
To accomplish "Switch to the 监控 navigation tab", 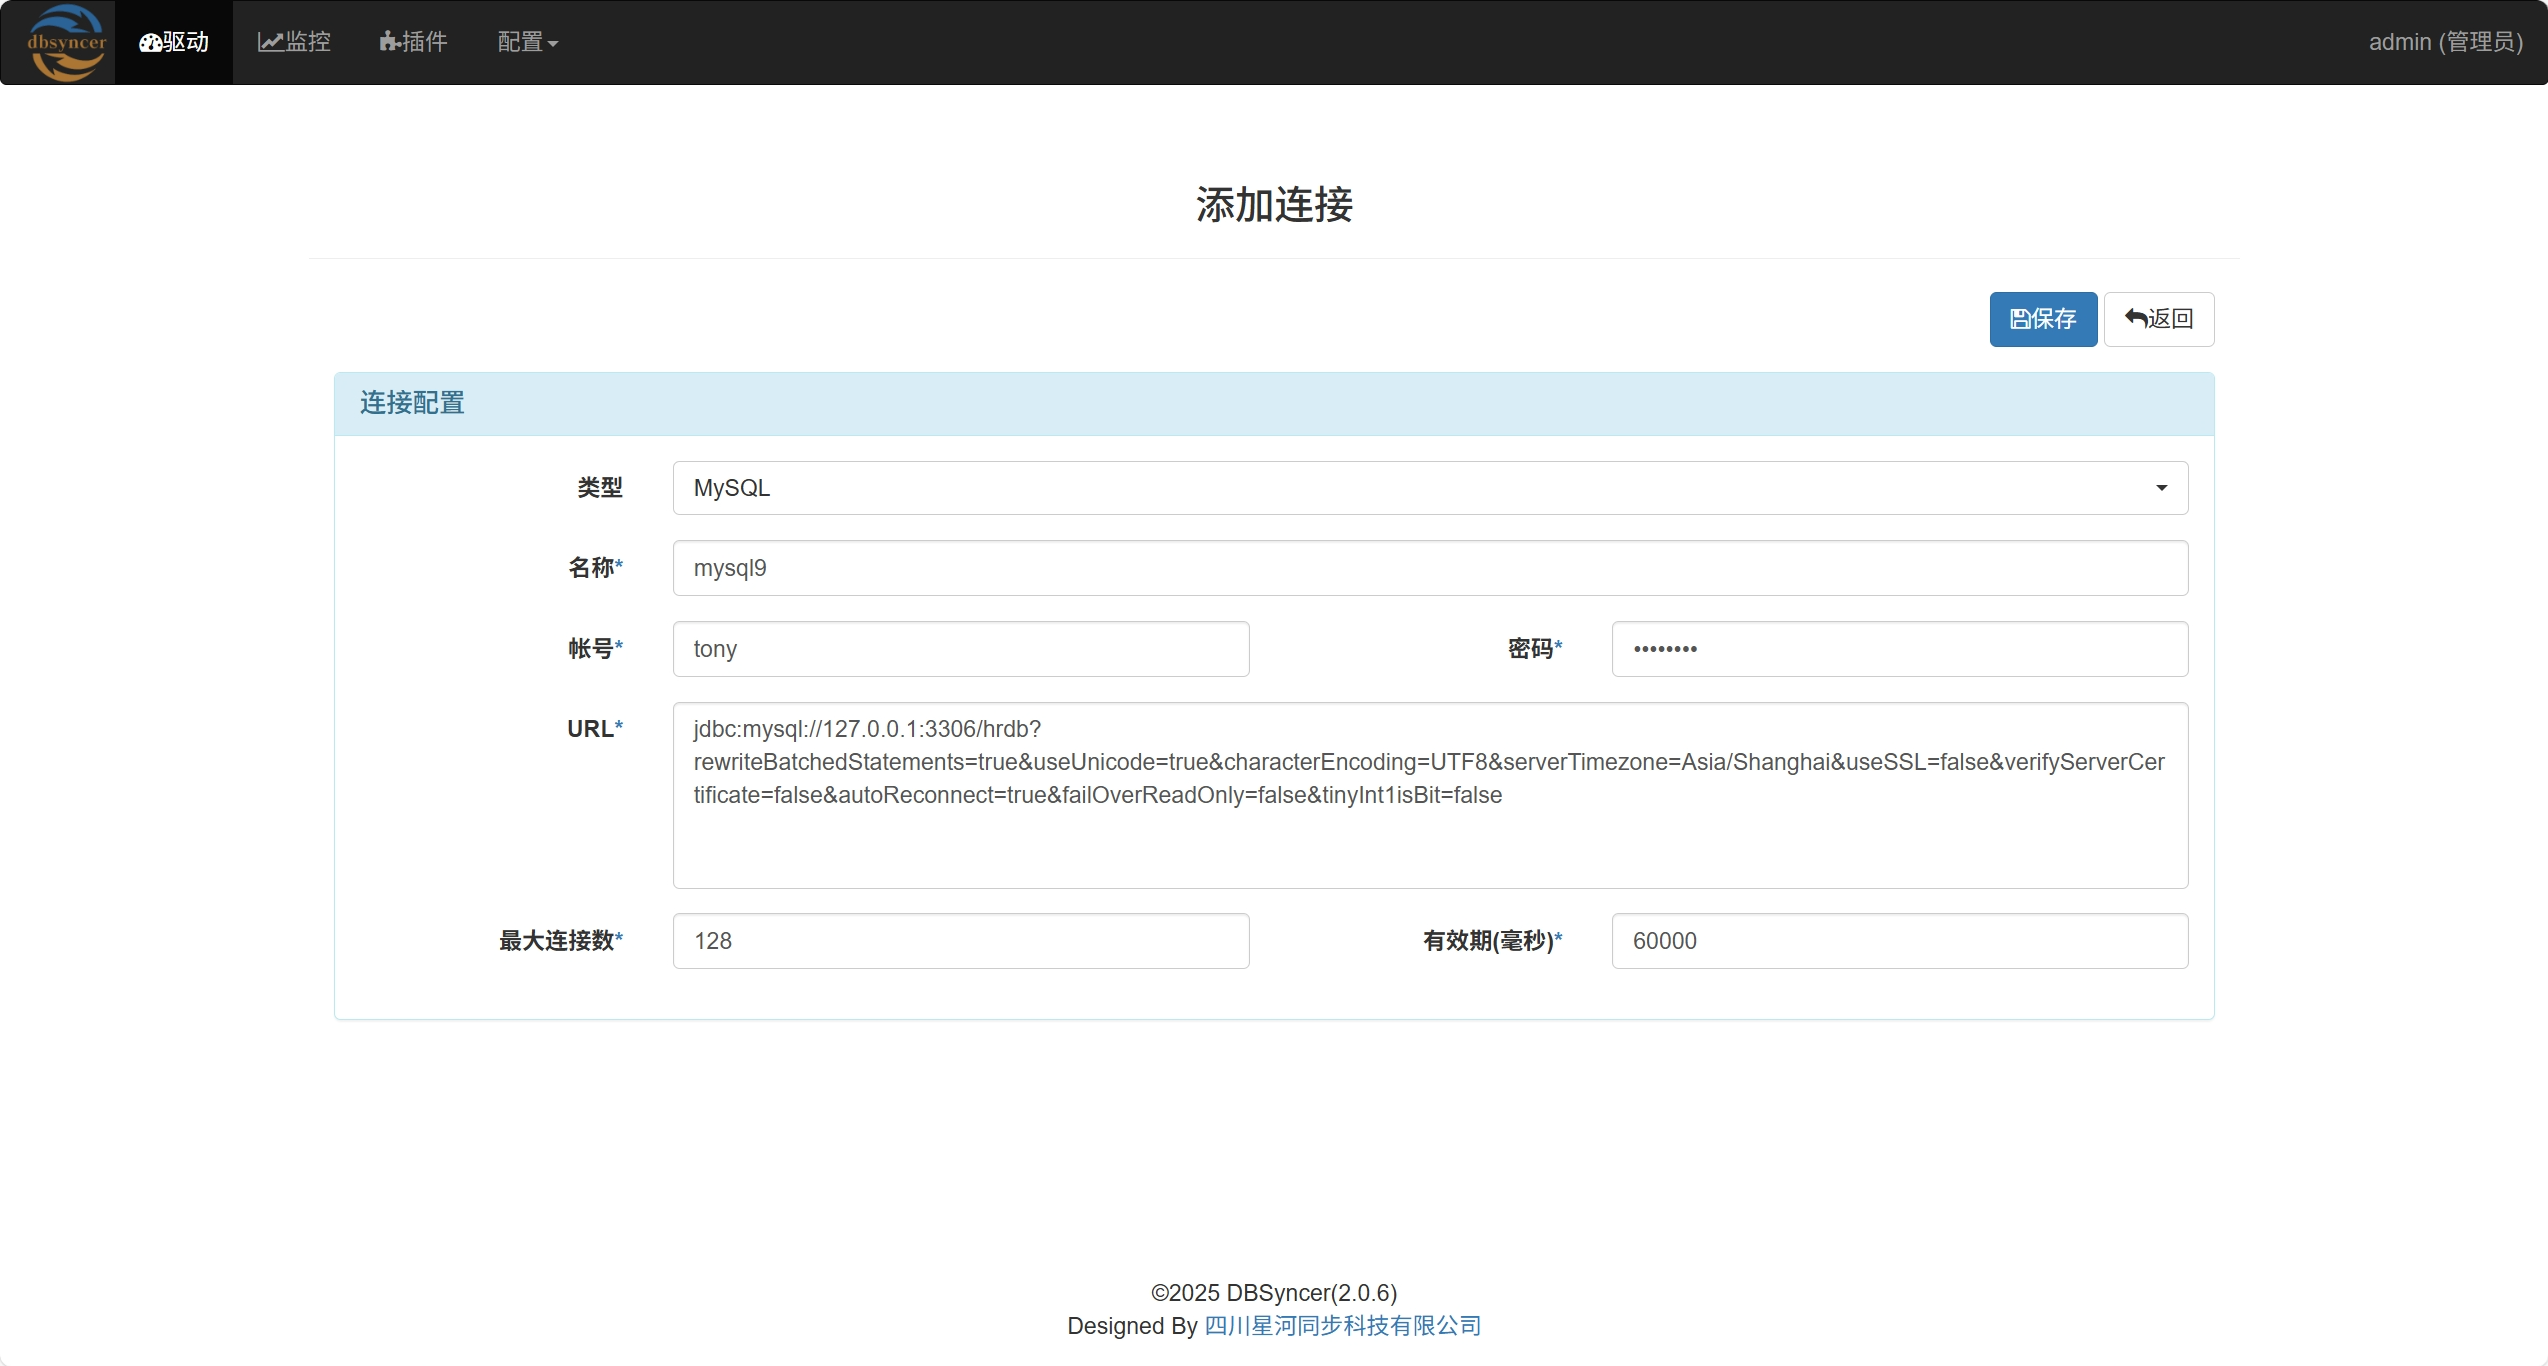I will 294,42.
